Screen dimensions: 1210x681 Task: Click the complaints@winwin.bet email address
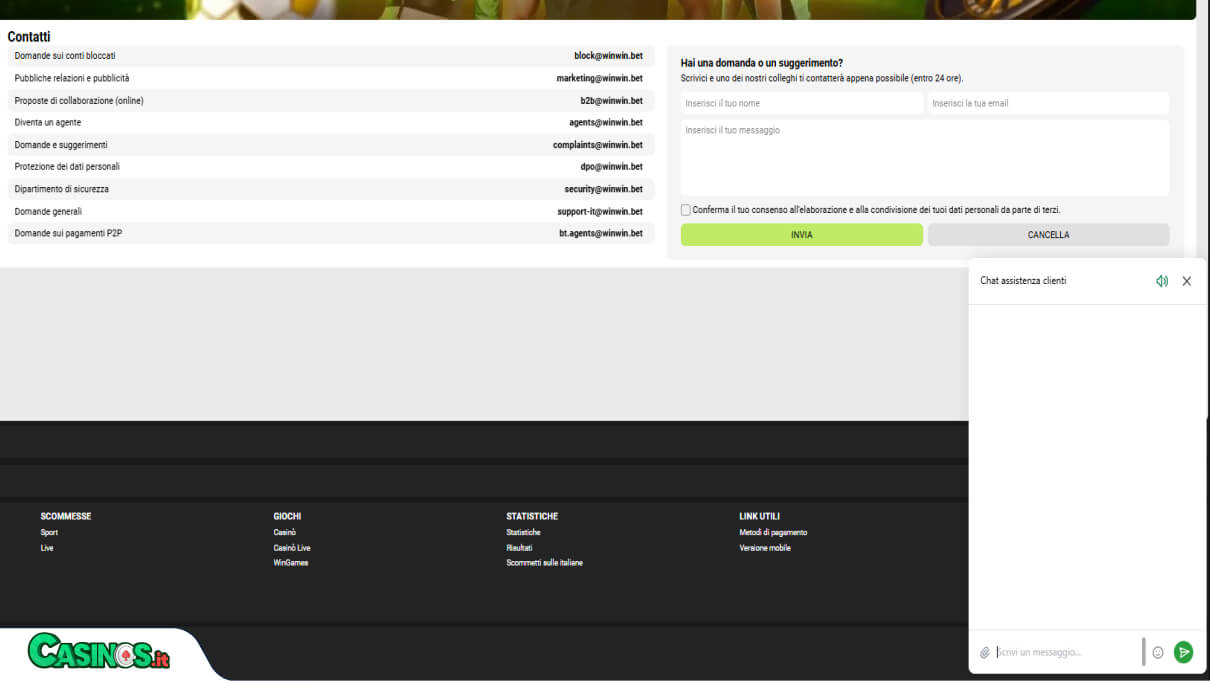tap(598, 145)
